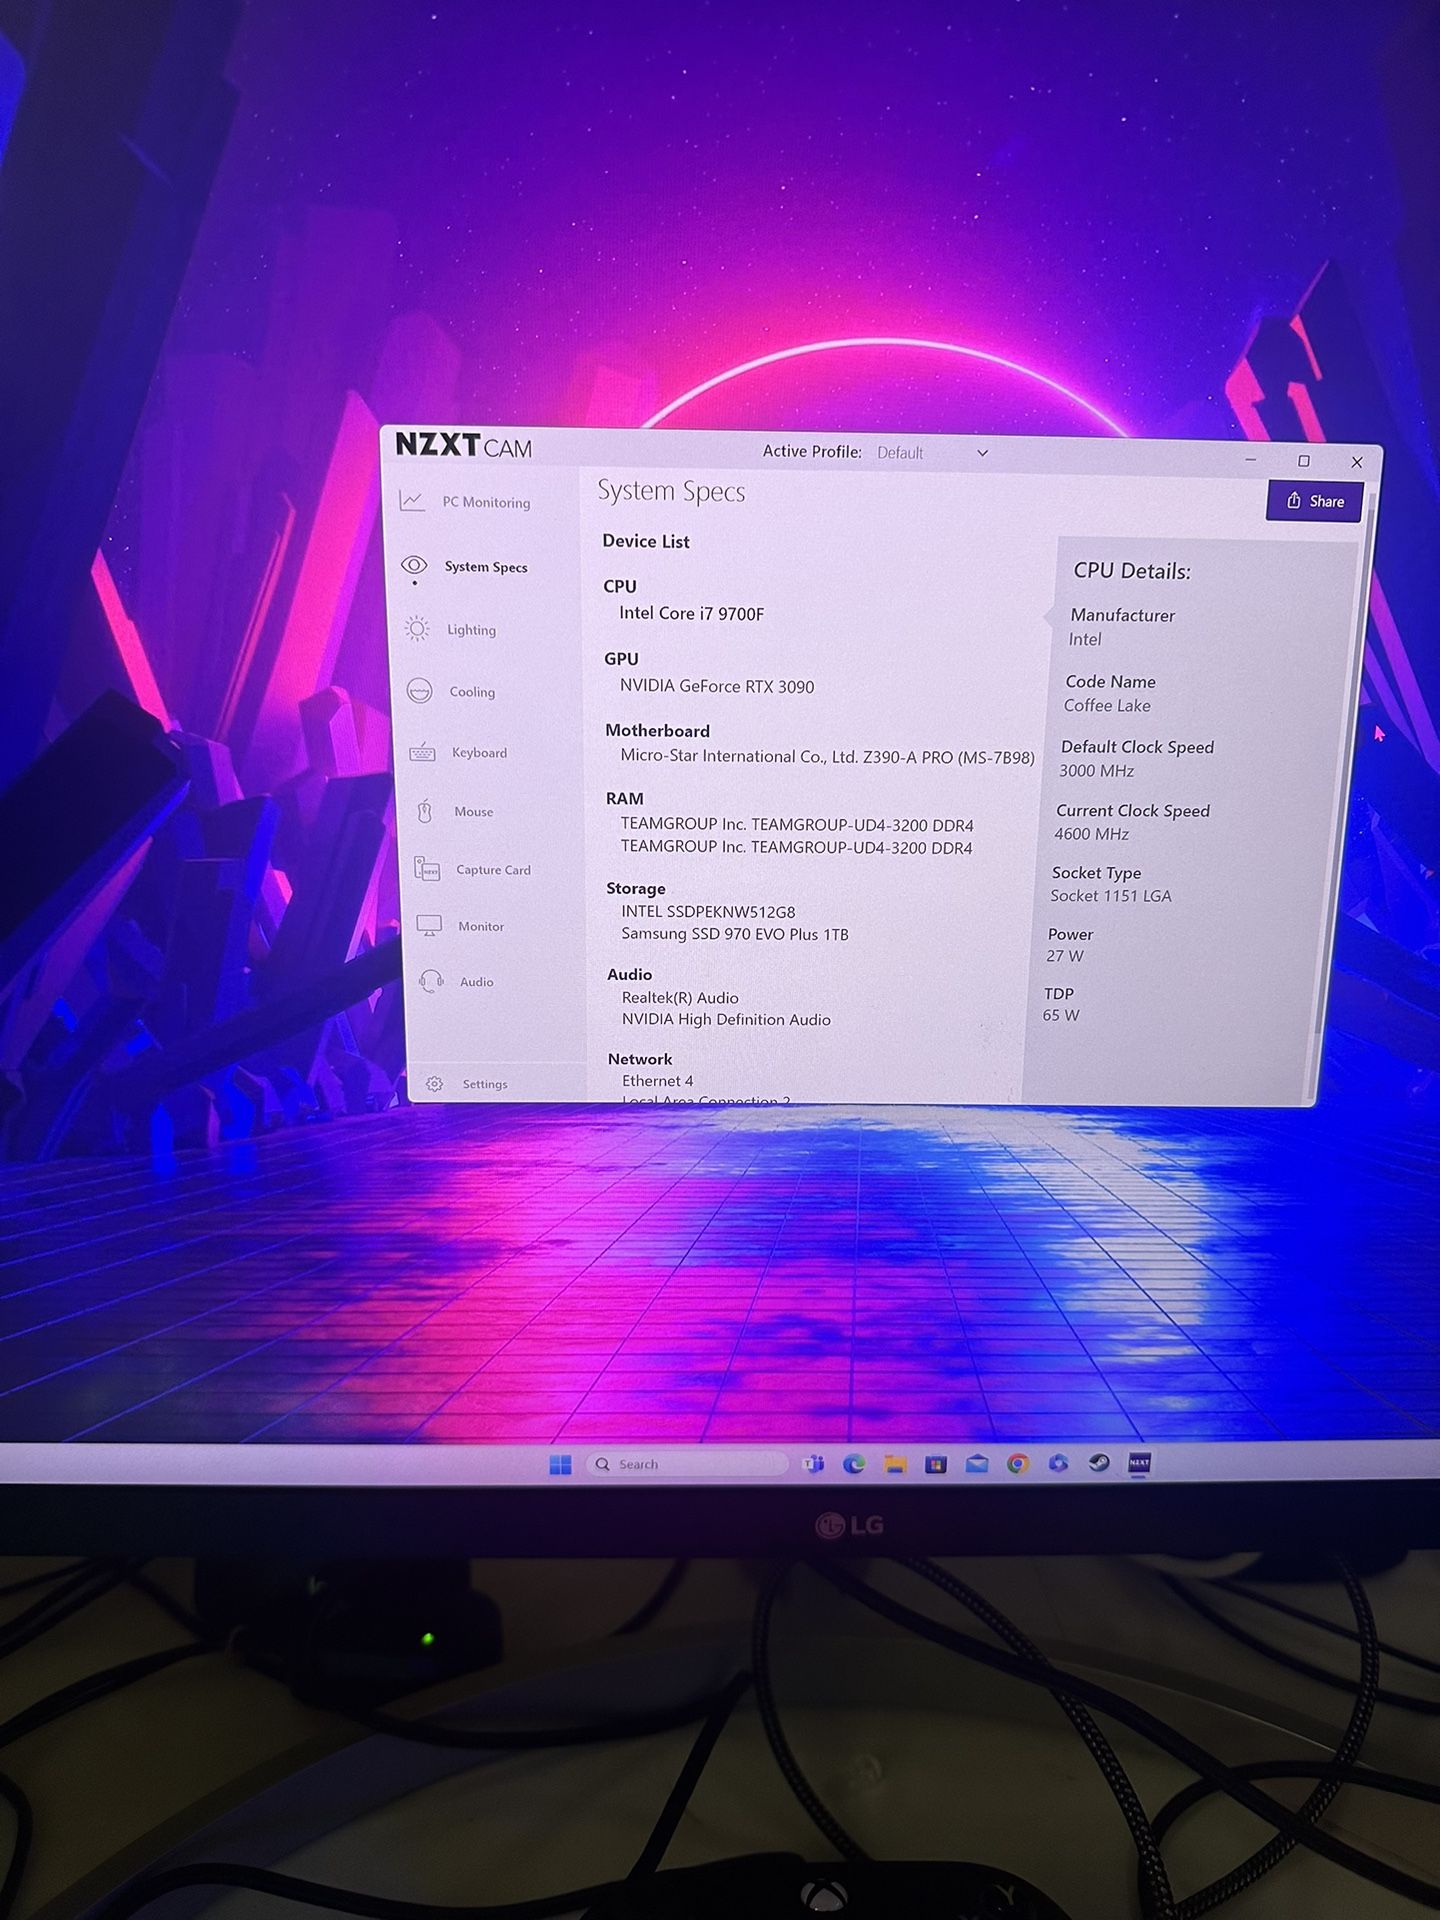Open Copilot icon on taskbar
1440x1920 pixels.
pos(1058,1464)
